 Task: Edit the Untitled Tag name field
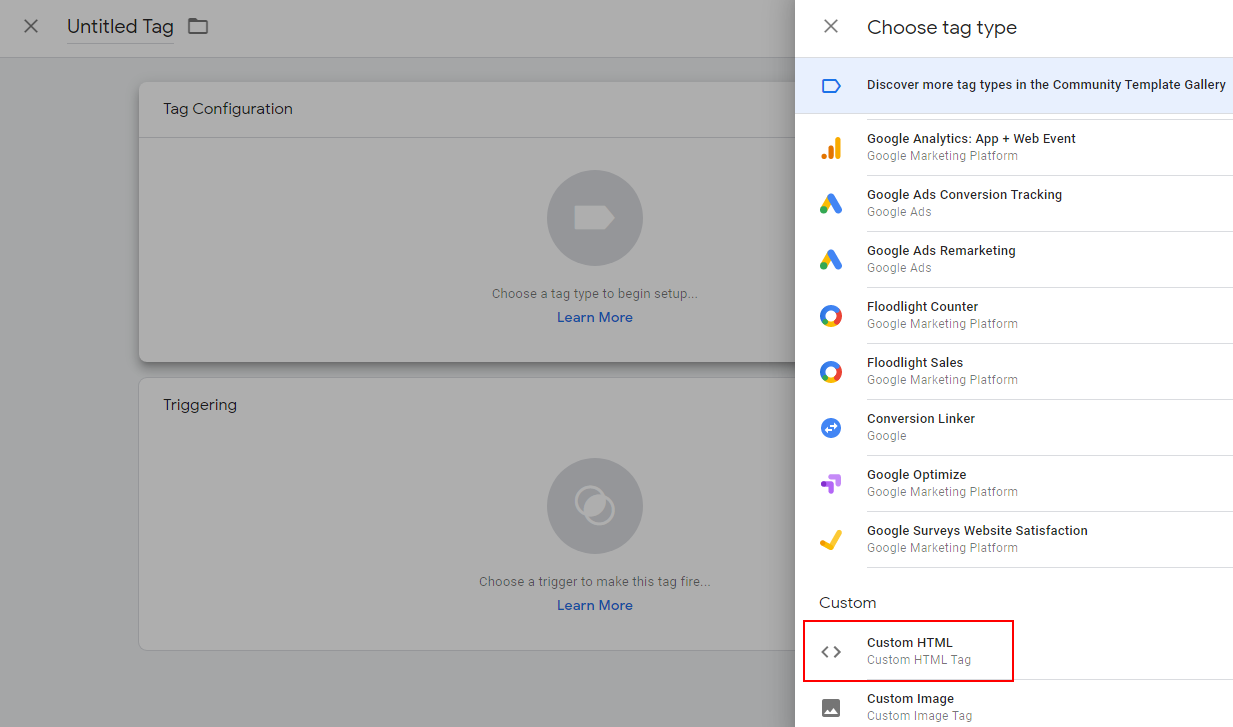tap(120, 27)
